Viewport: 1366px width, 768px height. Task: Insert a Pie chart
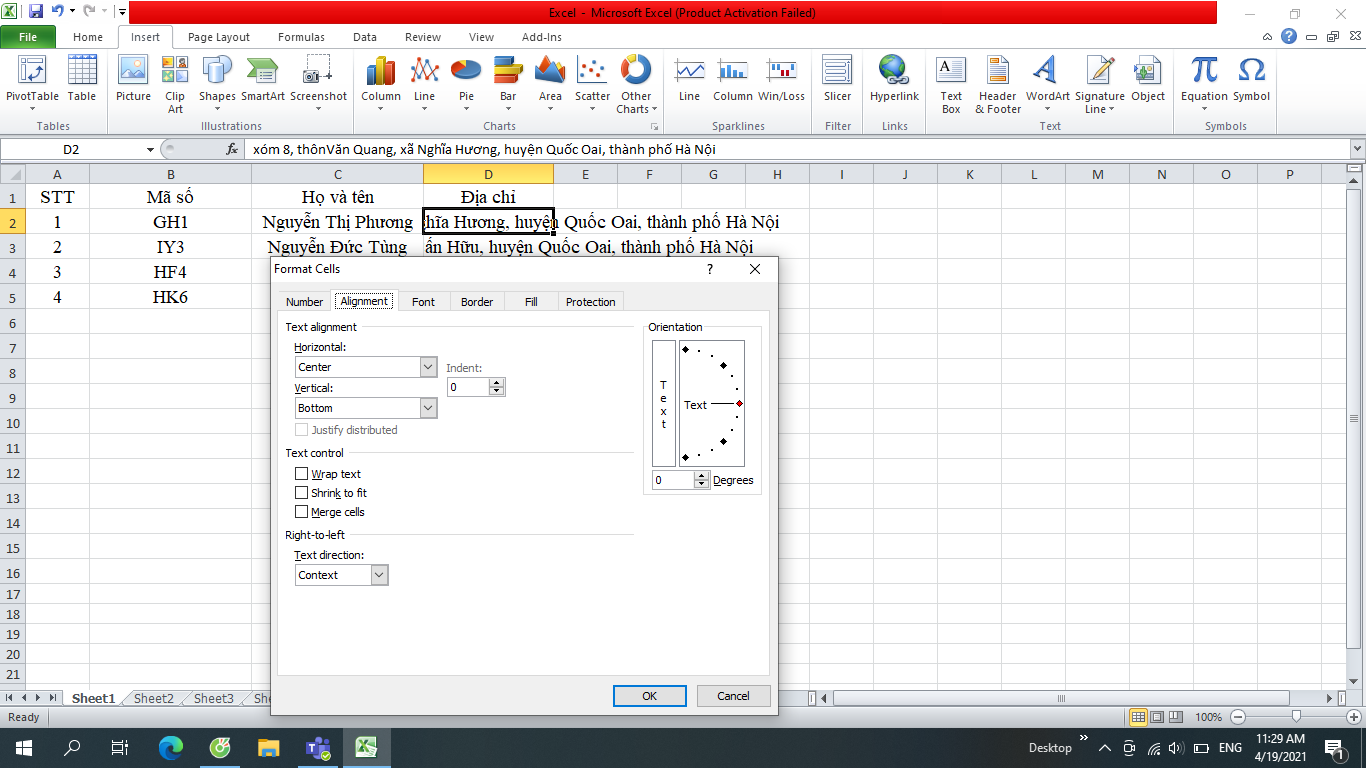(466, 85)
